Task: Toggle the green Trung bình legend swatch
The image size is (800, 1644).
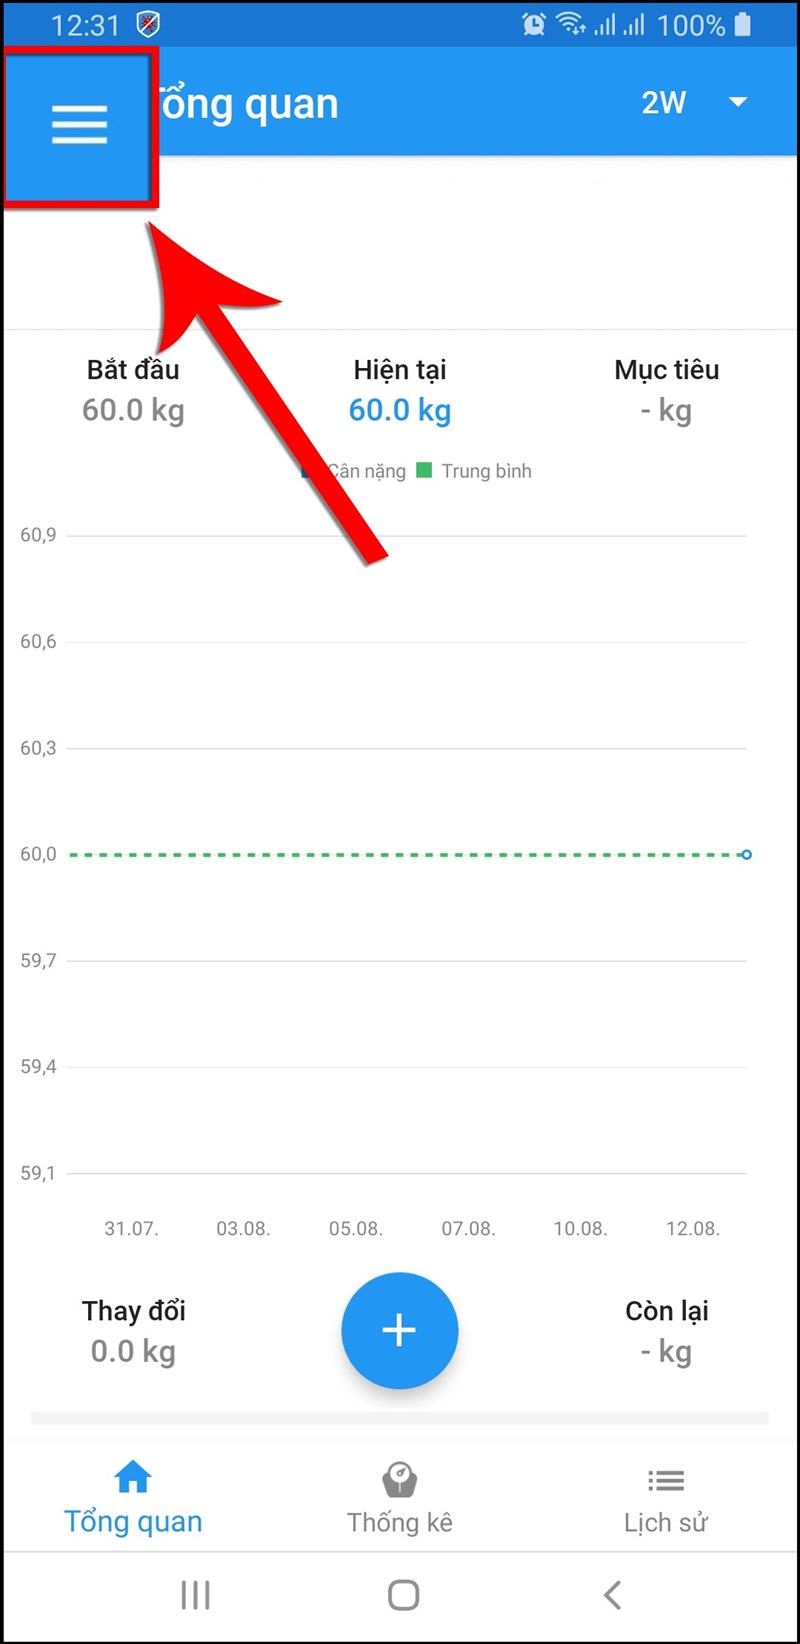Action: [x=424, y=470]
